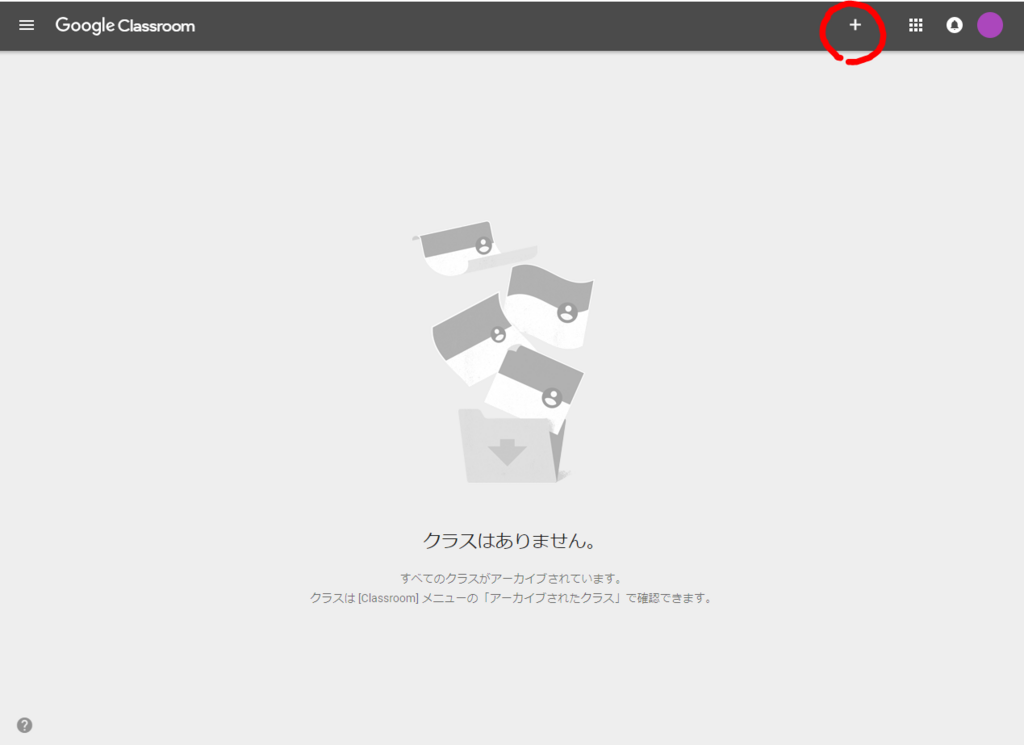This screenshot has width=1024, height=745.
Task: Open help with the question mark icon
Action: pos(24,725)
